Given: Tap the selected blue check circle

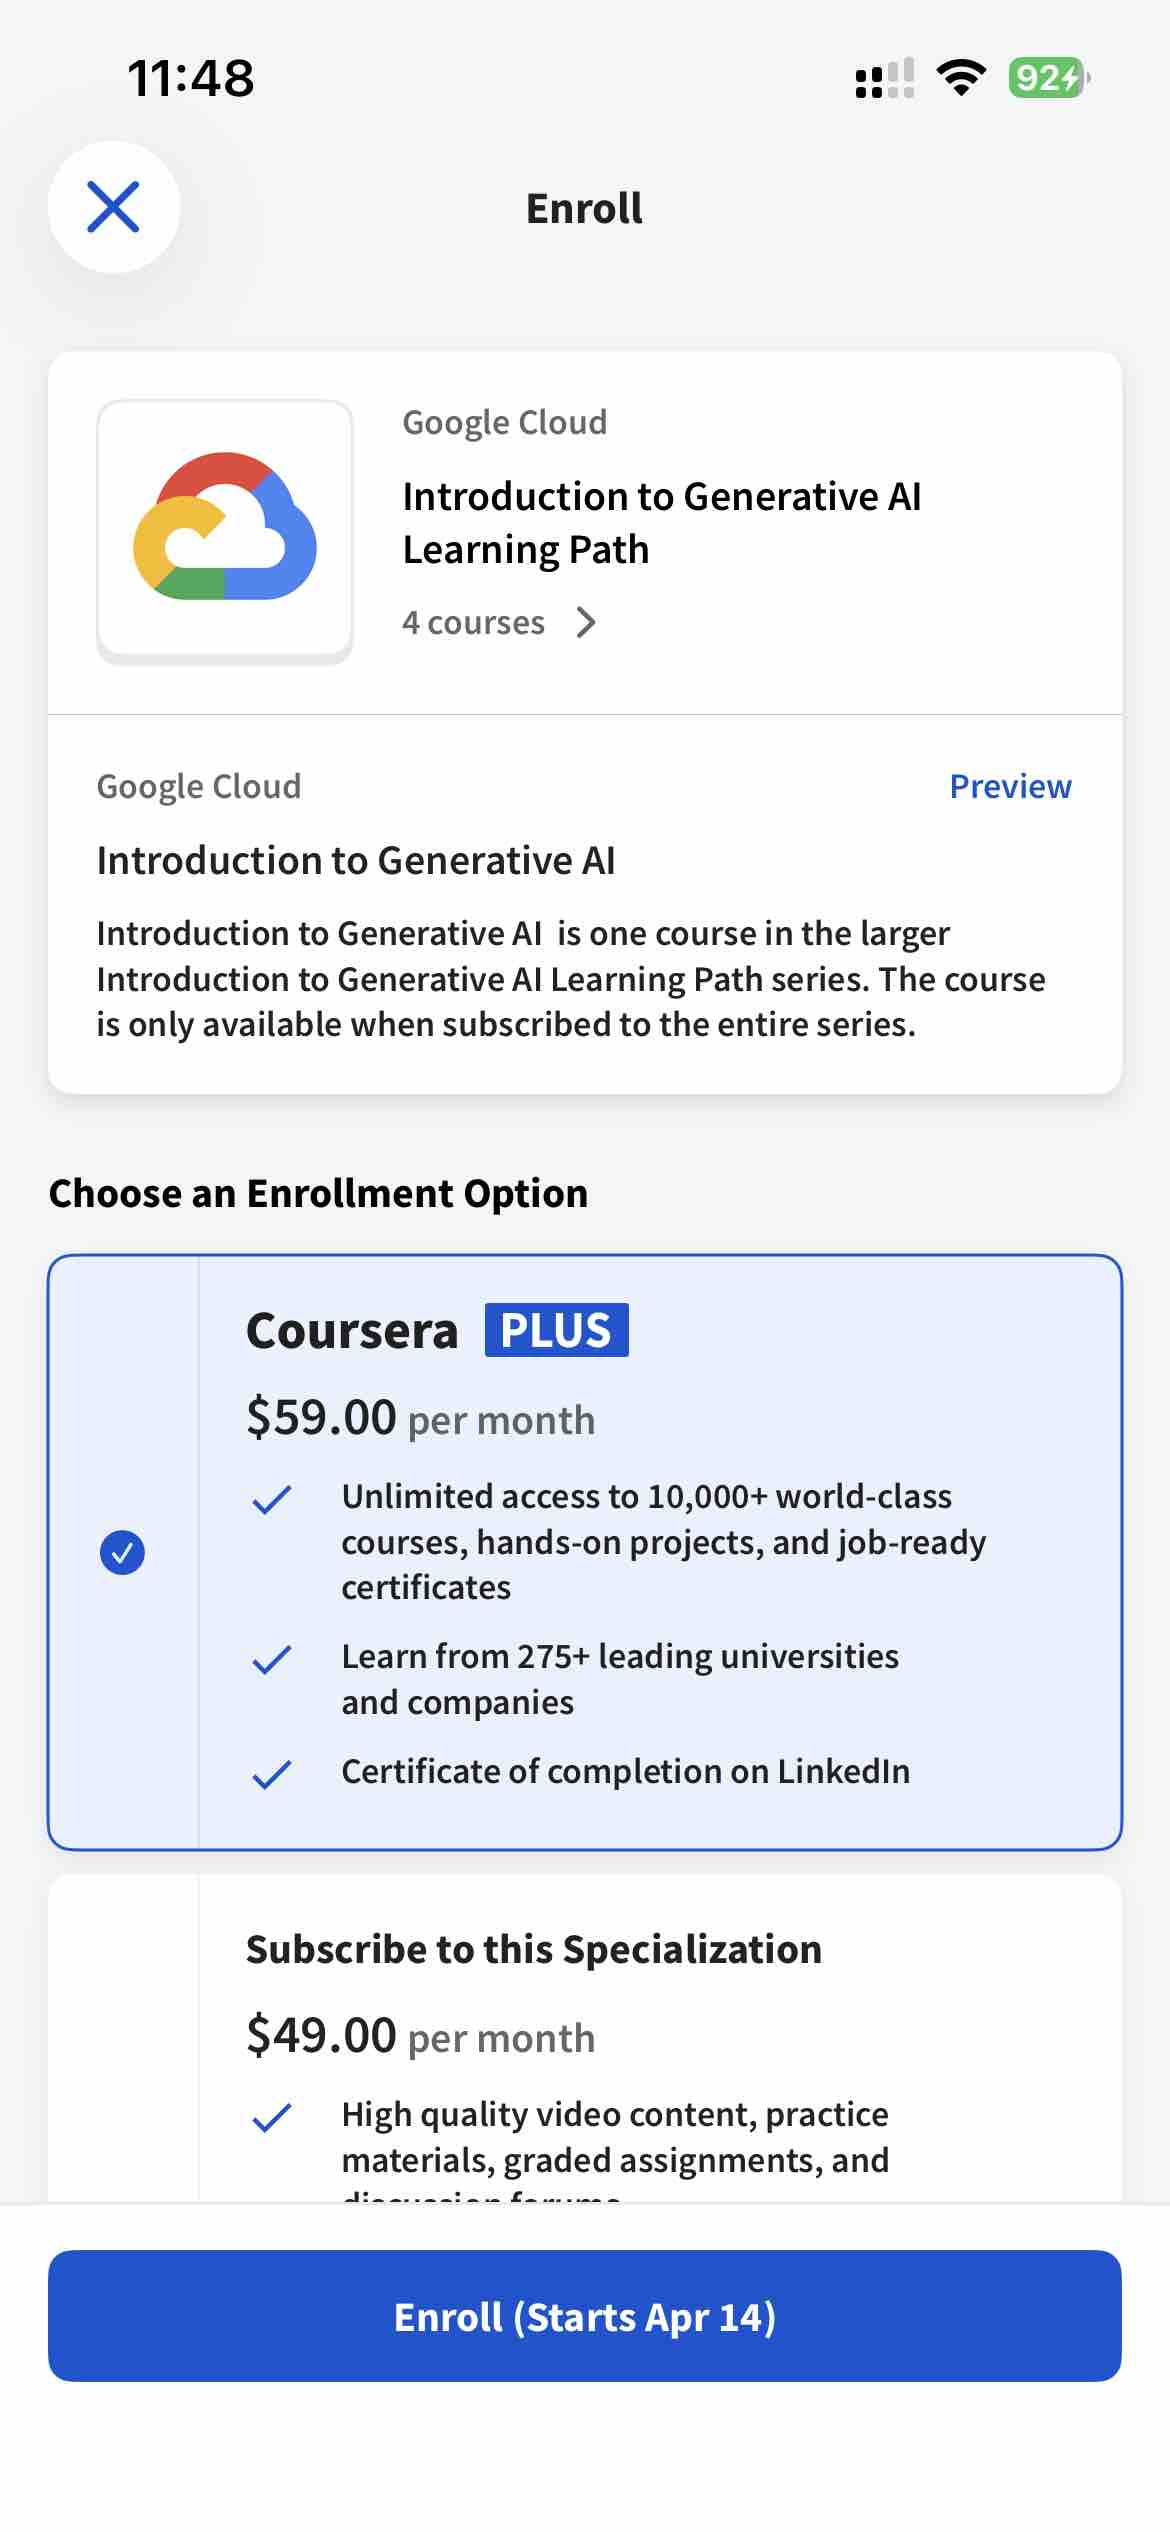Looking at the screenshot, I should pyautogui.click(x=122, y=1552).
